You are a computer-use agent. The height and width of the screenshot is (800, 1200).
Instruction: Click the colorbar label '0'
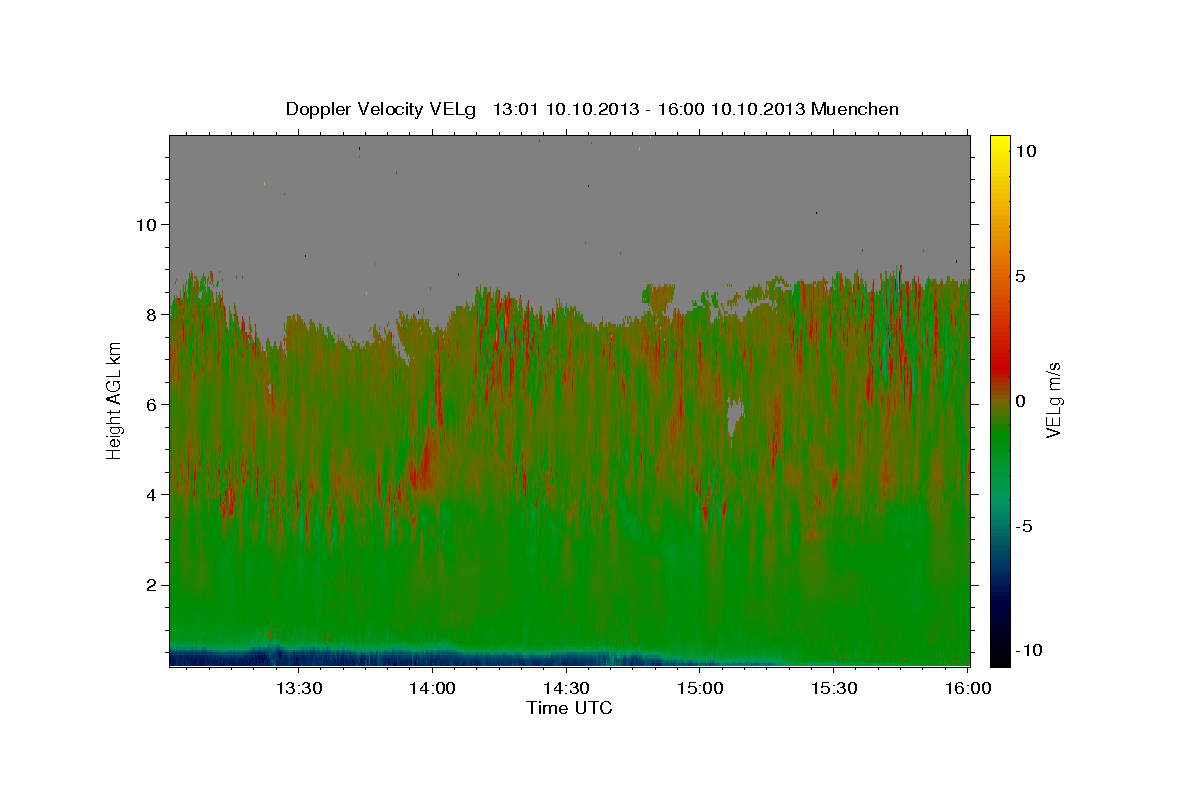(1020, 401)
